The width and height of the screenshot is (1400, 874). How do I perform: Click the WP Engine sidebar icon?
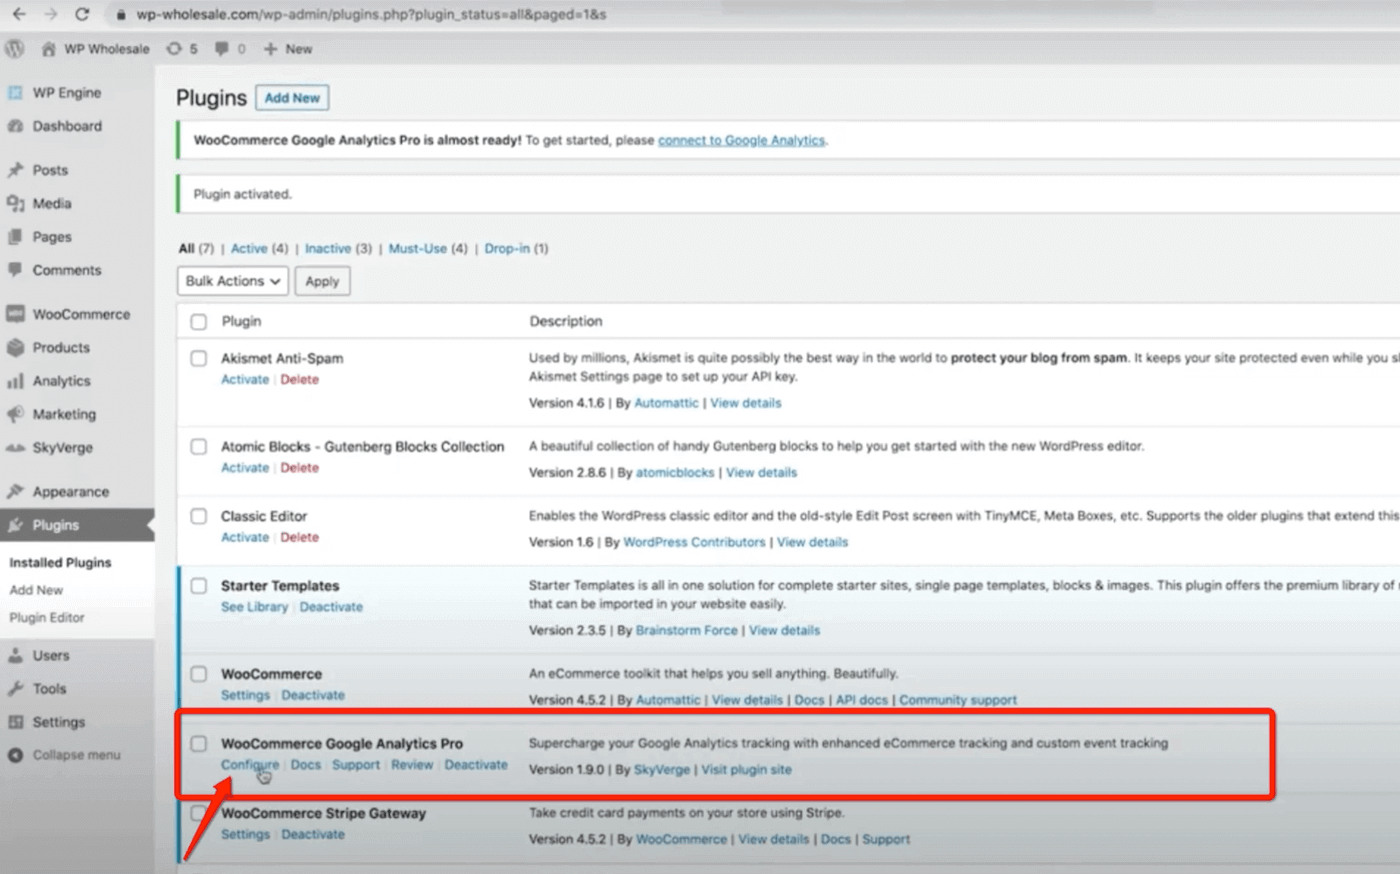(15, 93)
